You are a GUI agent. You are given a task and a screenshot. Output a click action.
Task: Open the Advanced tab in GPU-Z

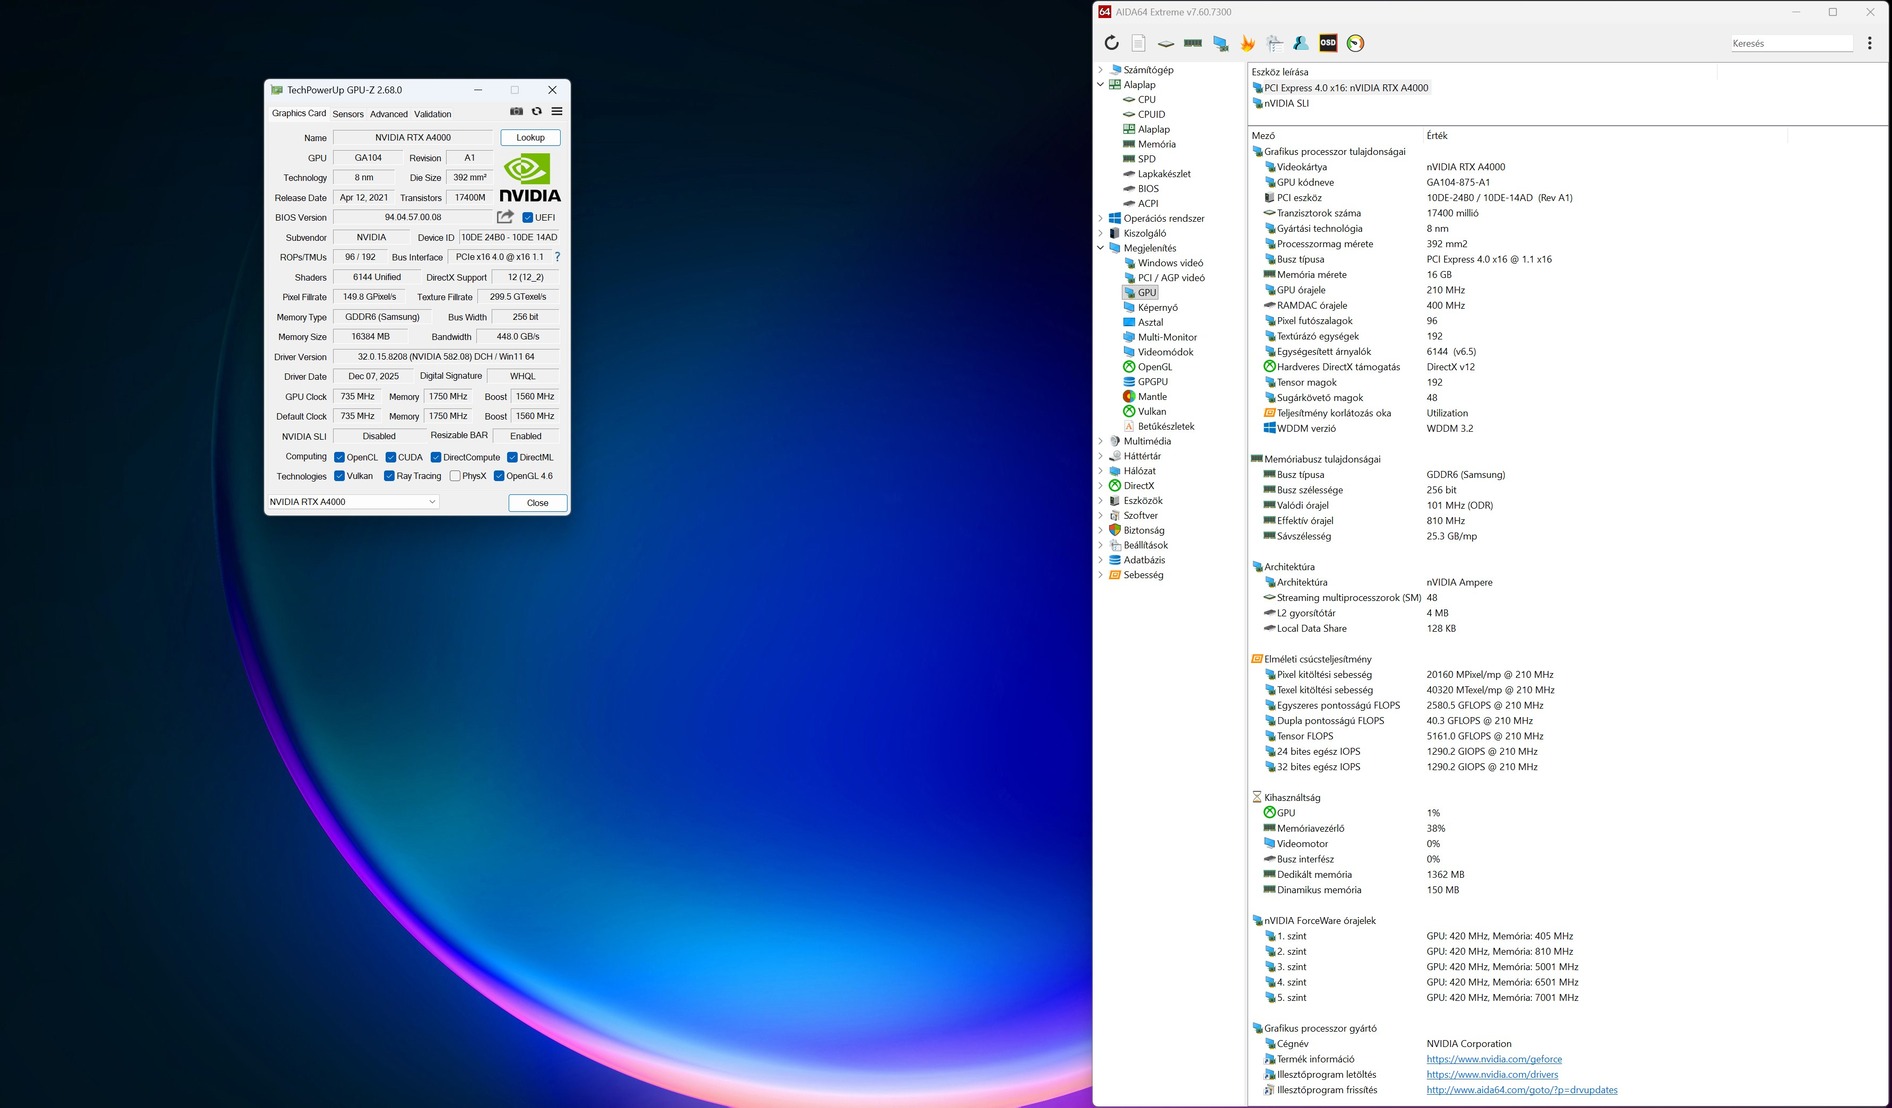pos(388,114)
